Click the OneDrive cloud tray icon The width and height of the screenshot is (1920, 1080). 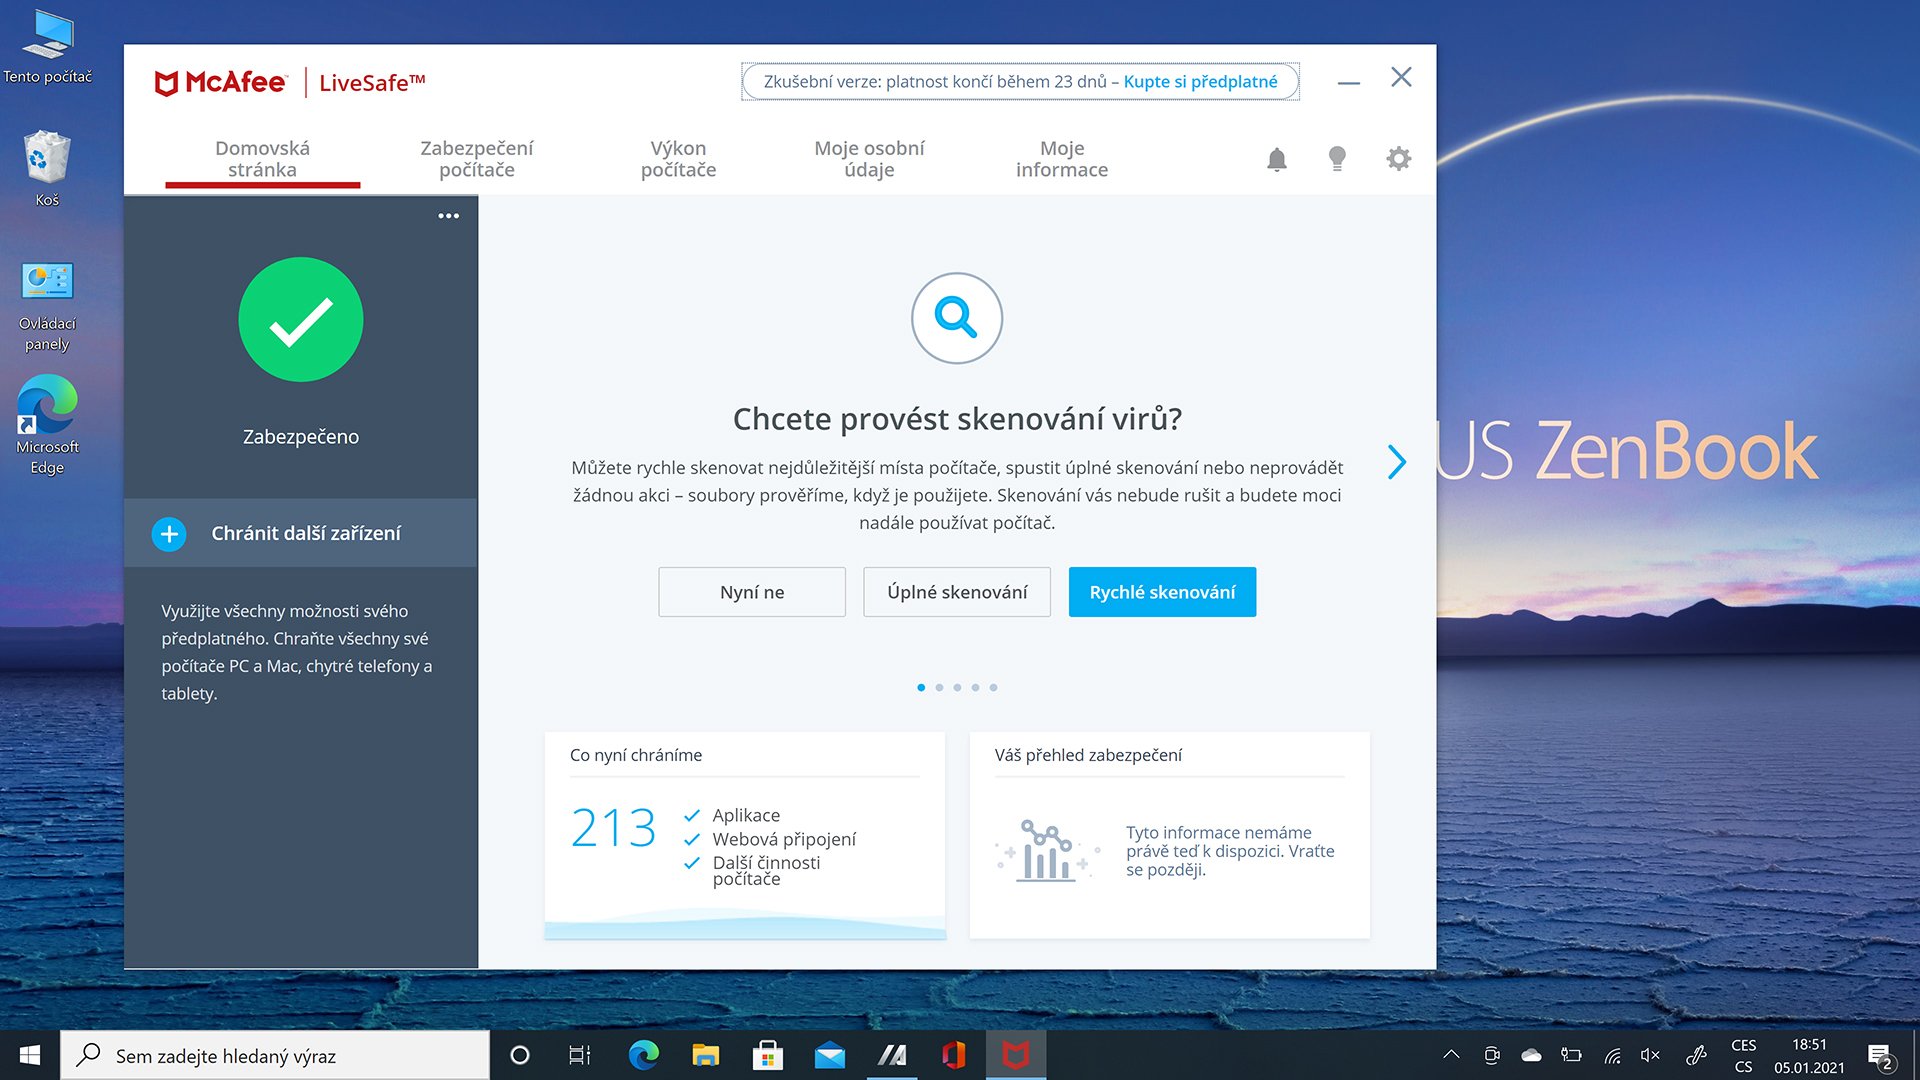tap(1531, 1055)
